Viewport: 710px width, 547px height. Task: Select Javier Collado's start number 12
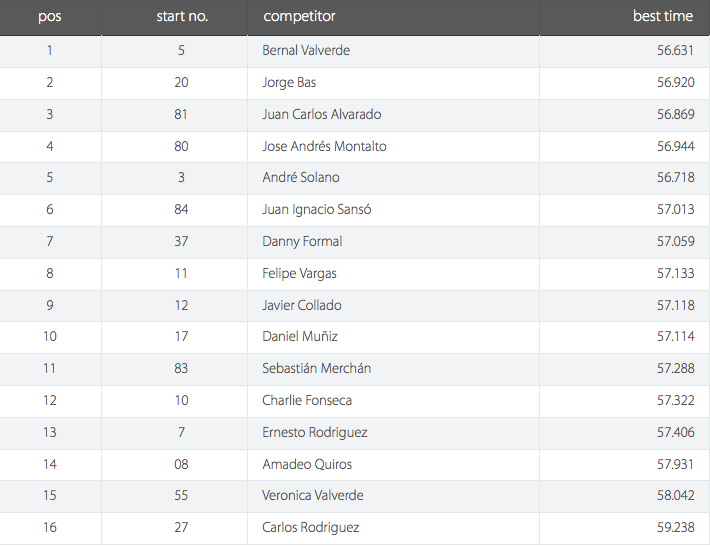coord(181,305)
